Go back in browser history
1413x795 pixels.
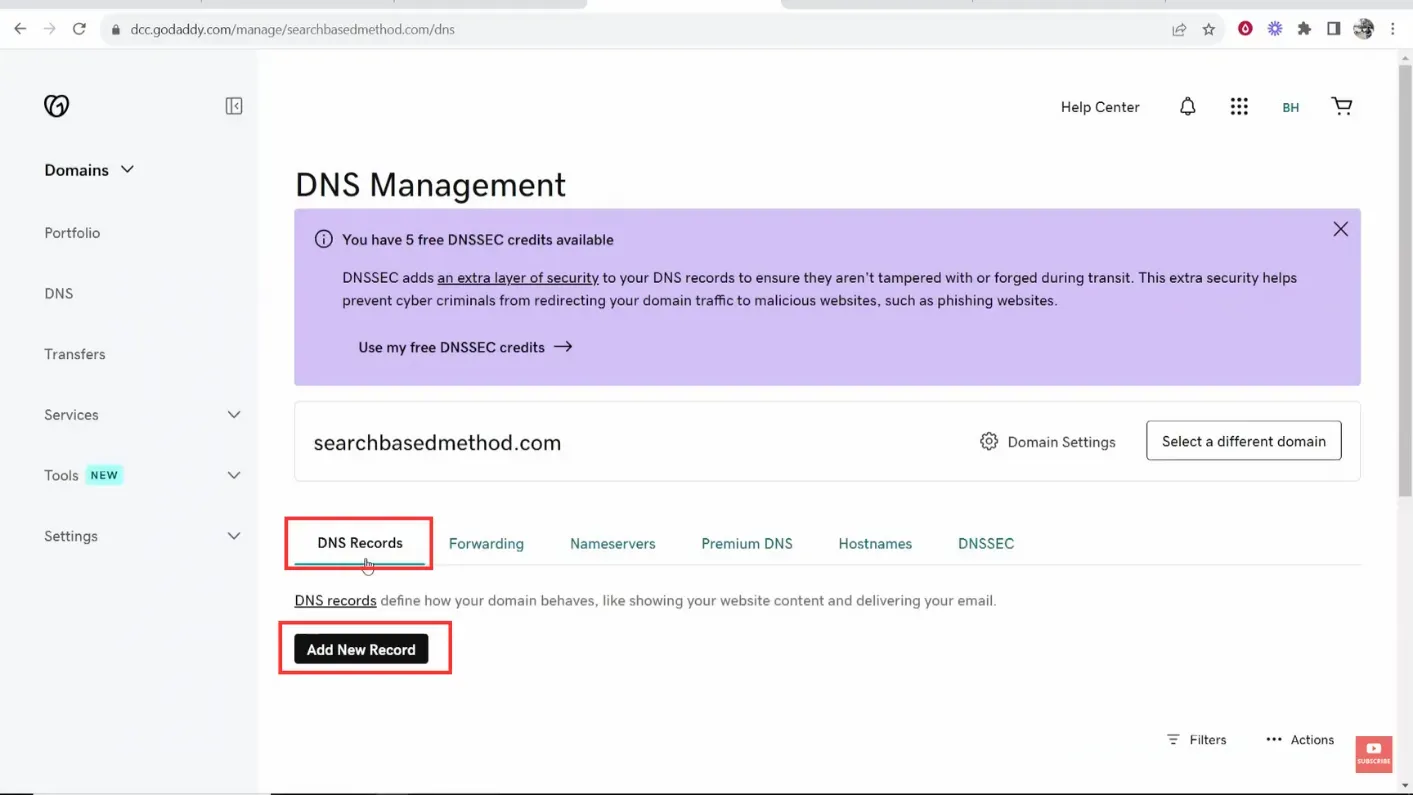point(20,29)
